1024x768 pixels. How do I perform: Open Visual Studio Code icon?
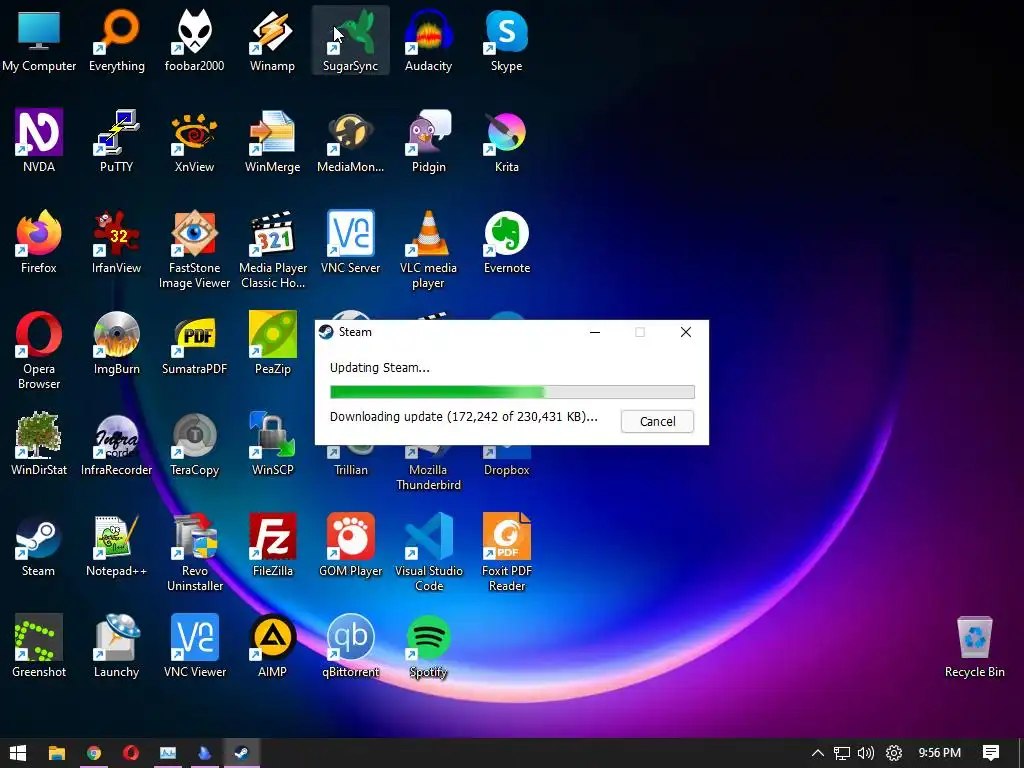pos(428,552)
